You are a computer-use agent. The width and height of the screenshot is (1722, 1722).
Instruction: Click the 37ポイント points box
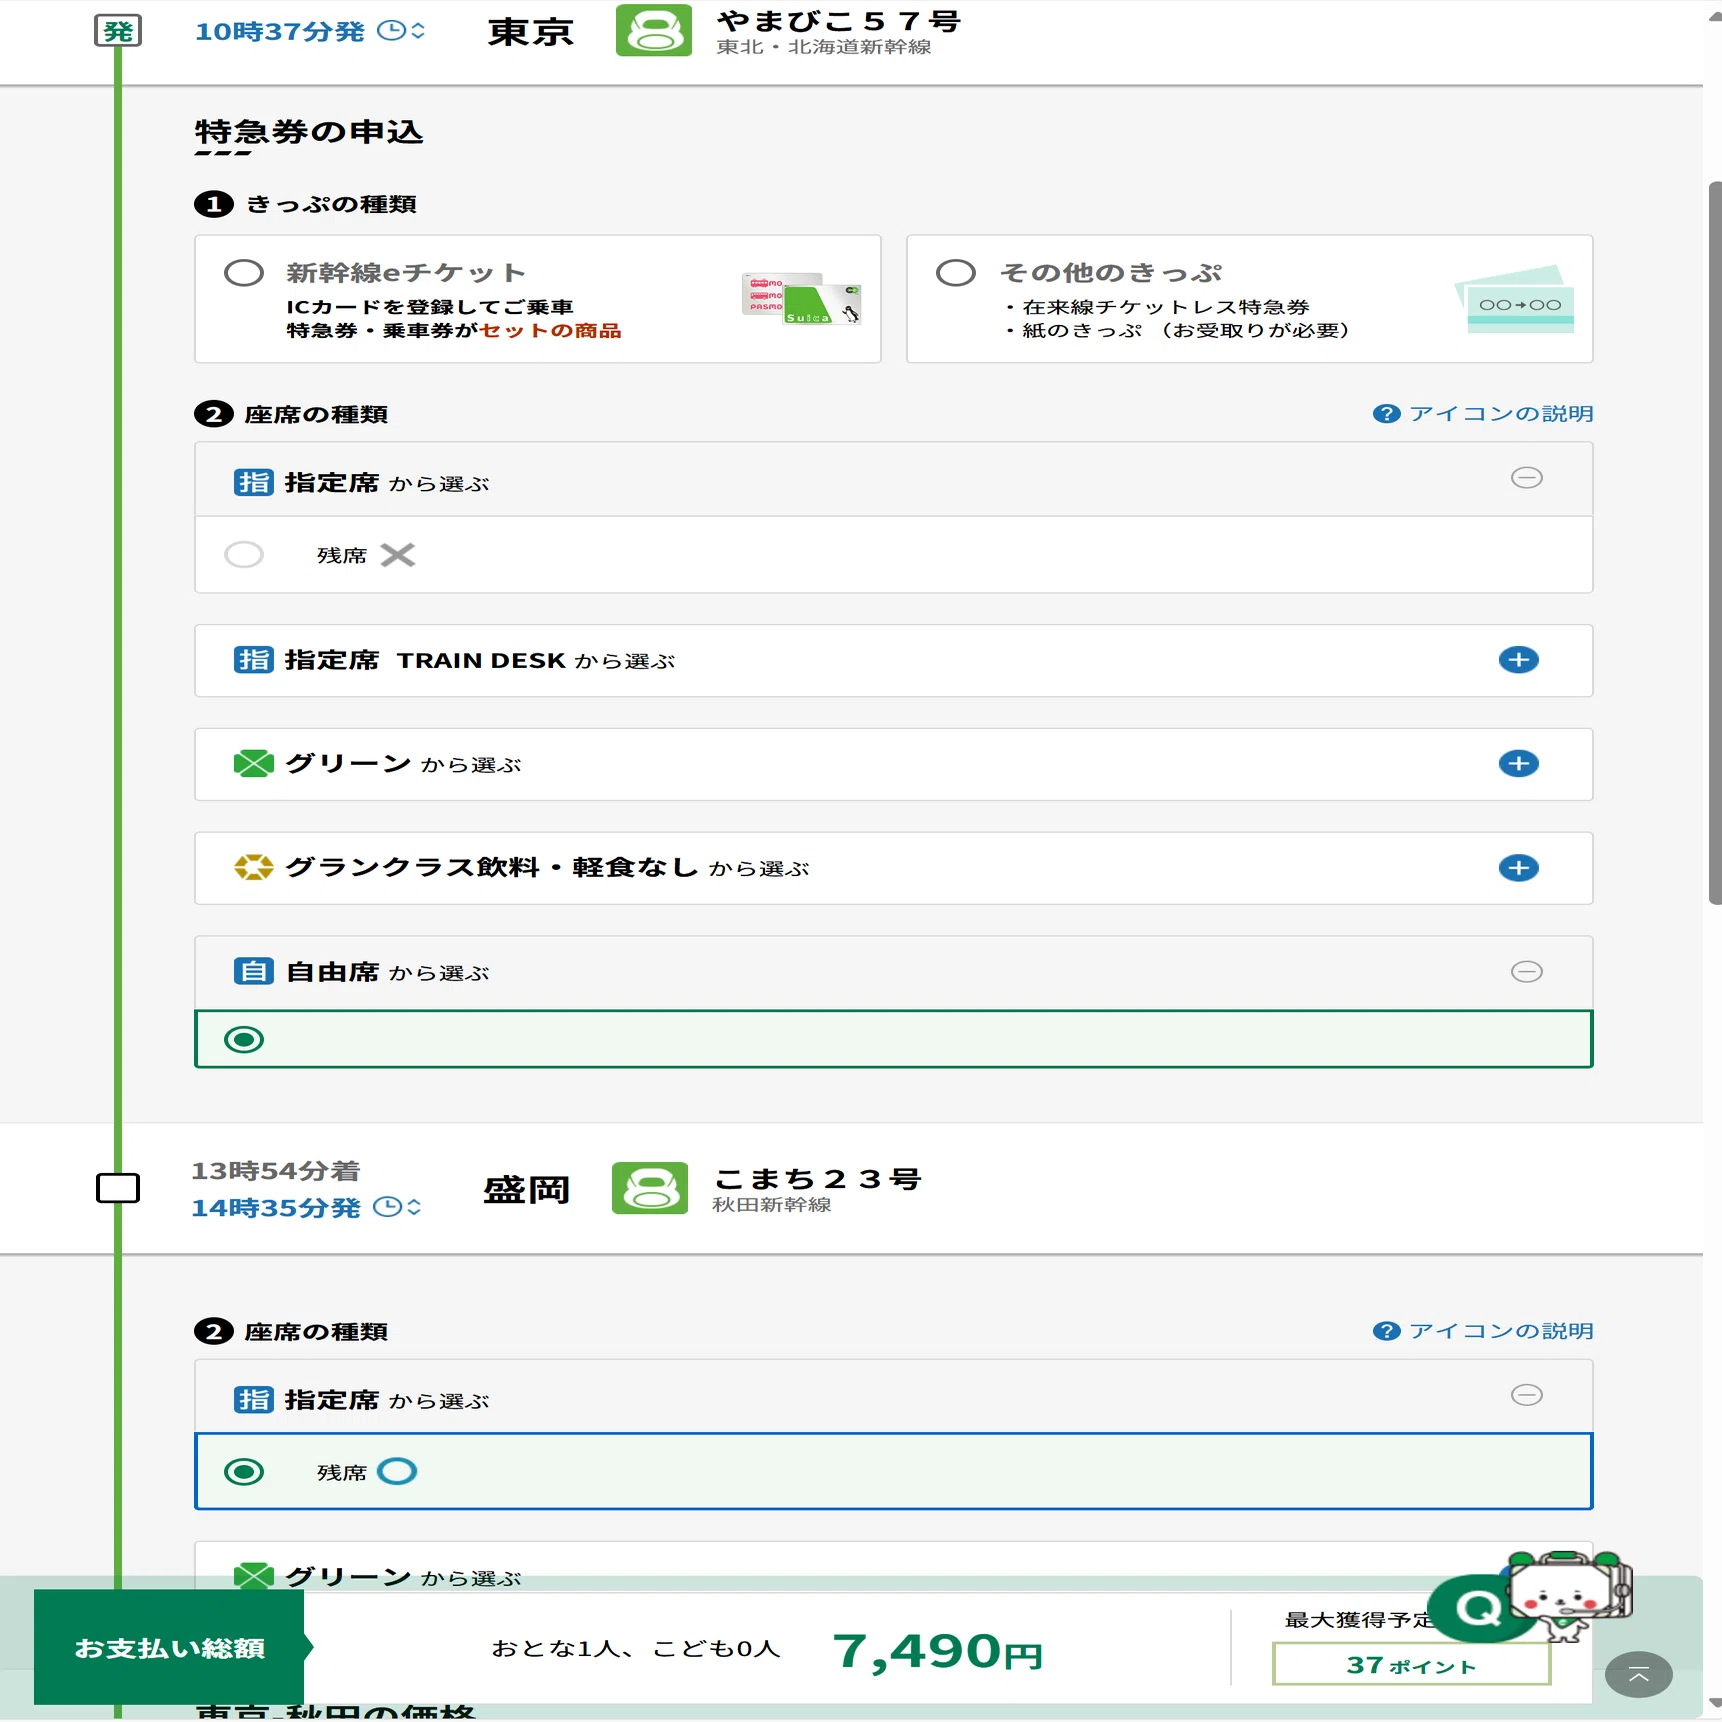pyautogui.click(x=1411, y=1665)
